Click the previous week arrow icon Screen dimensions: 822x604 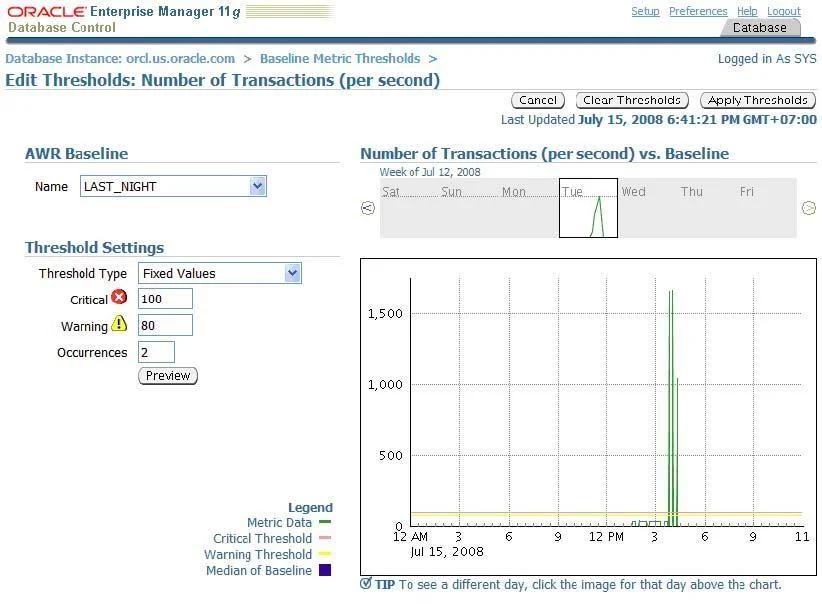pos(368,208)
